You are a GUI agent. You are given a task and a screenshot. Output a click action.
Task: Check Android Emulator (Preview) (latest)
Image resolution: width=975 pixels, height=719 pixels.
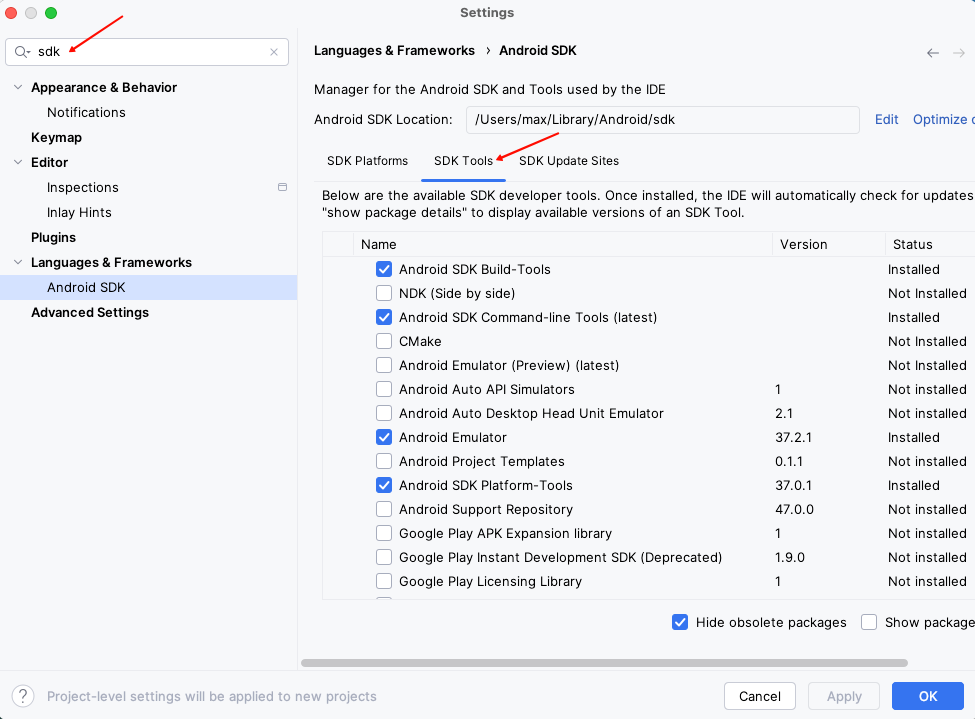(384, 365)
